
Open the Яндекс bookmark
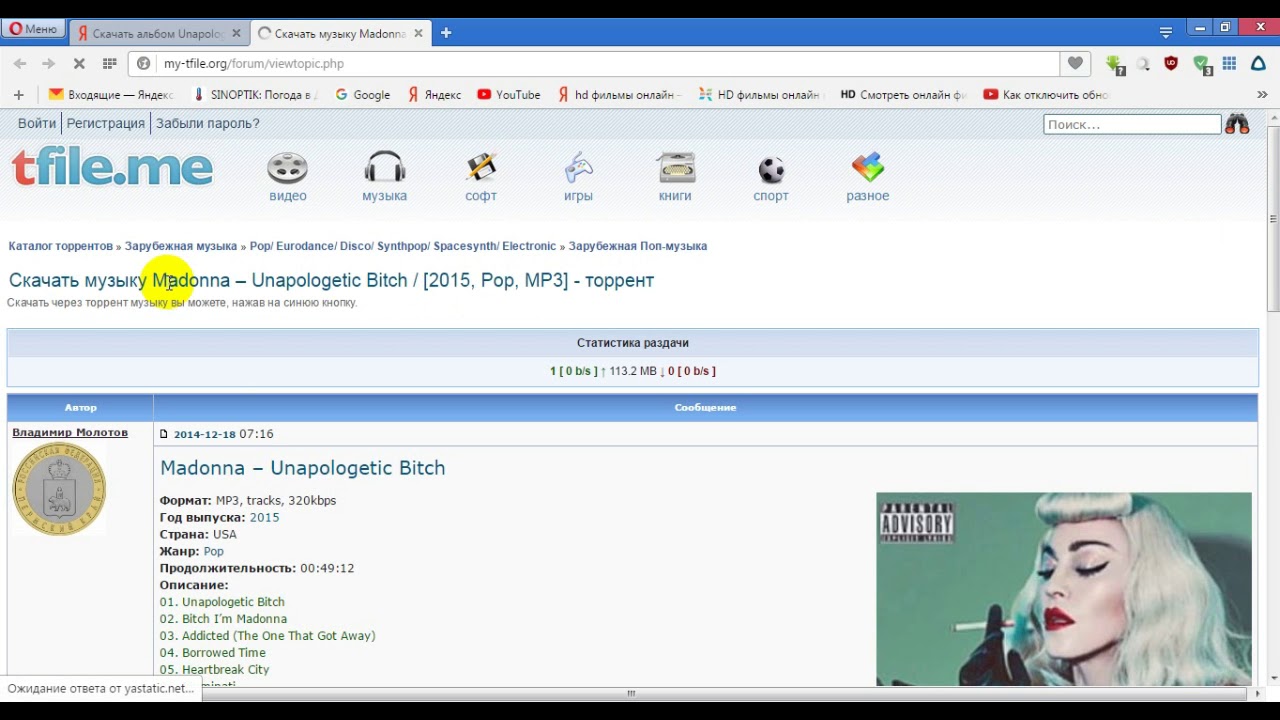click(434, 95)
